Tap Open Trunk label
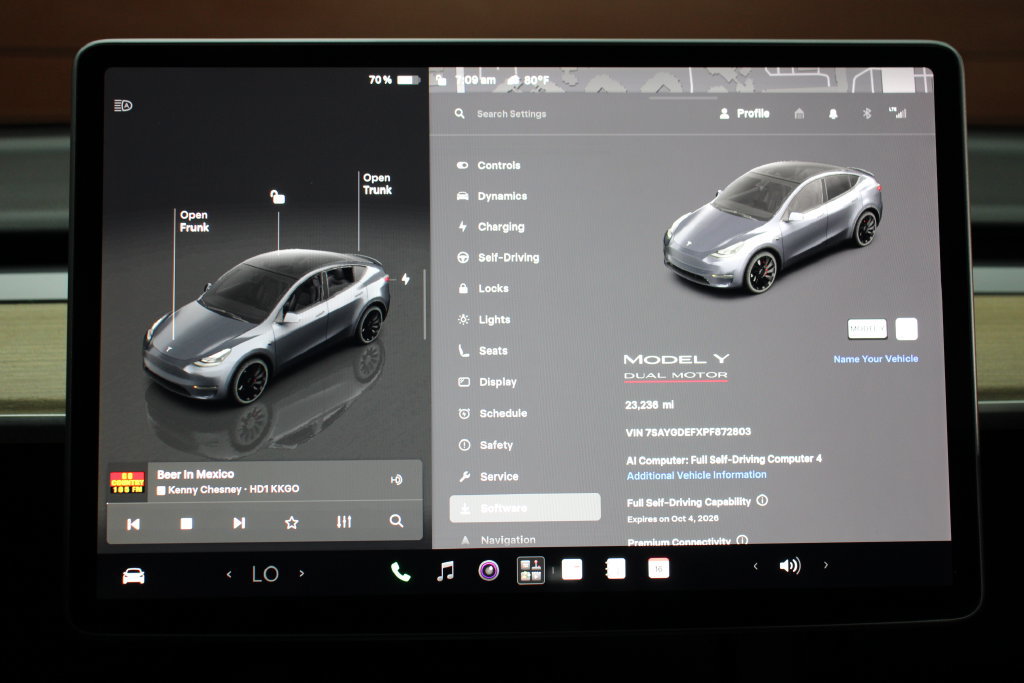Viewport: 1024px width, 683px height. [x=377, y=183]
